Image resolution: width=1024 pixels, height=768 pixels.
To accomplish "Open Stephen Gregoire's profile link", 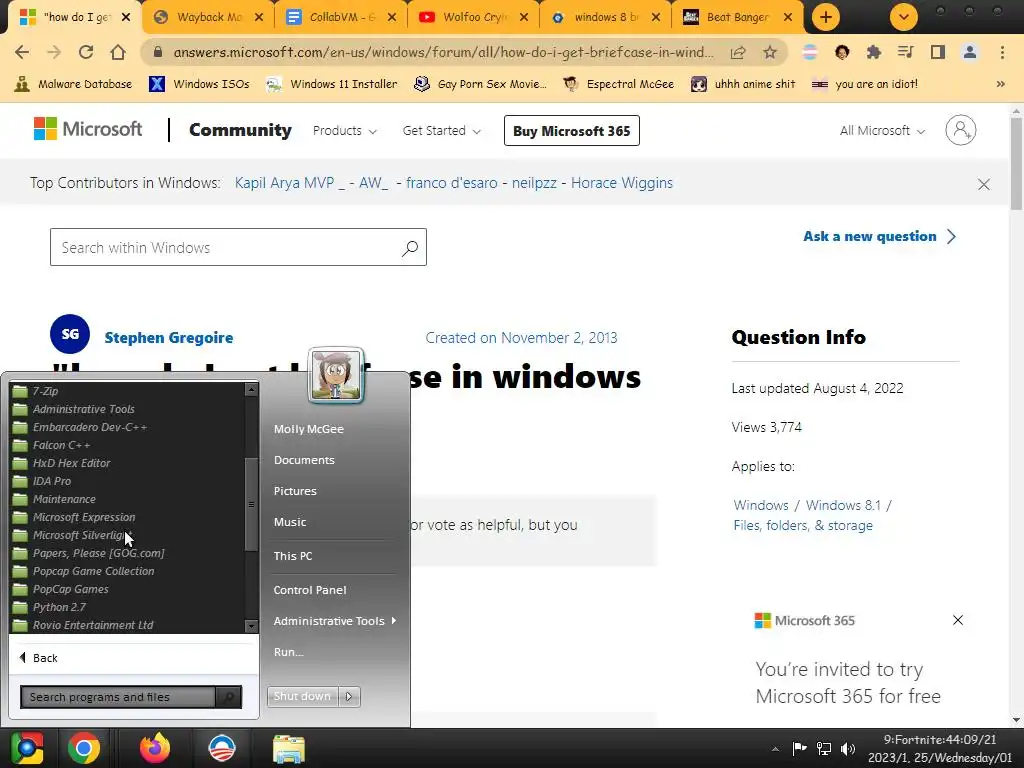I will click(x=168, y=338).
